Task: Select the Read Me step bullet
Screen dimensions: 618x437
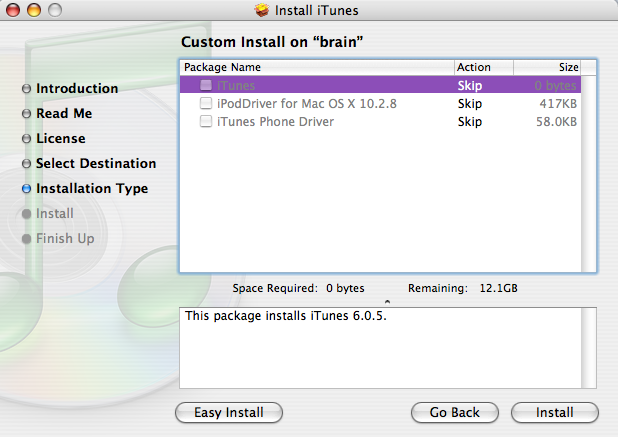Action: pos(26,114)
